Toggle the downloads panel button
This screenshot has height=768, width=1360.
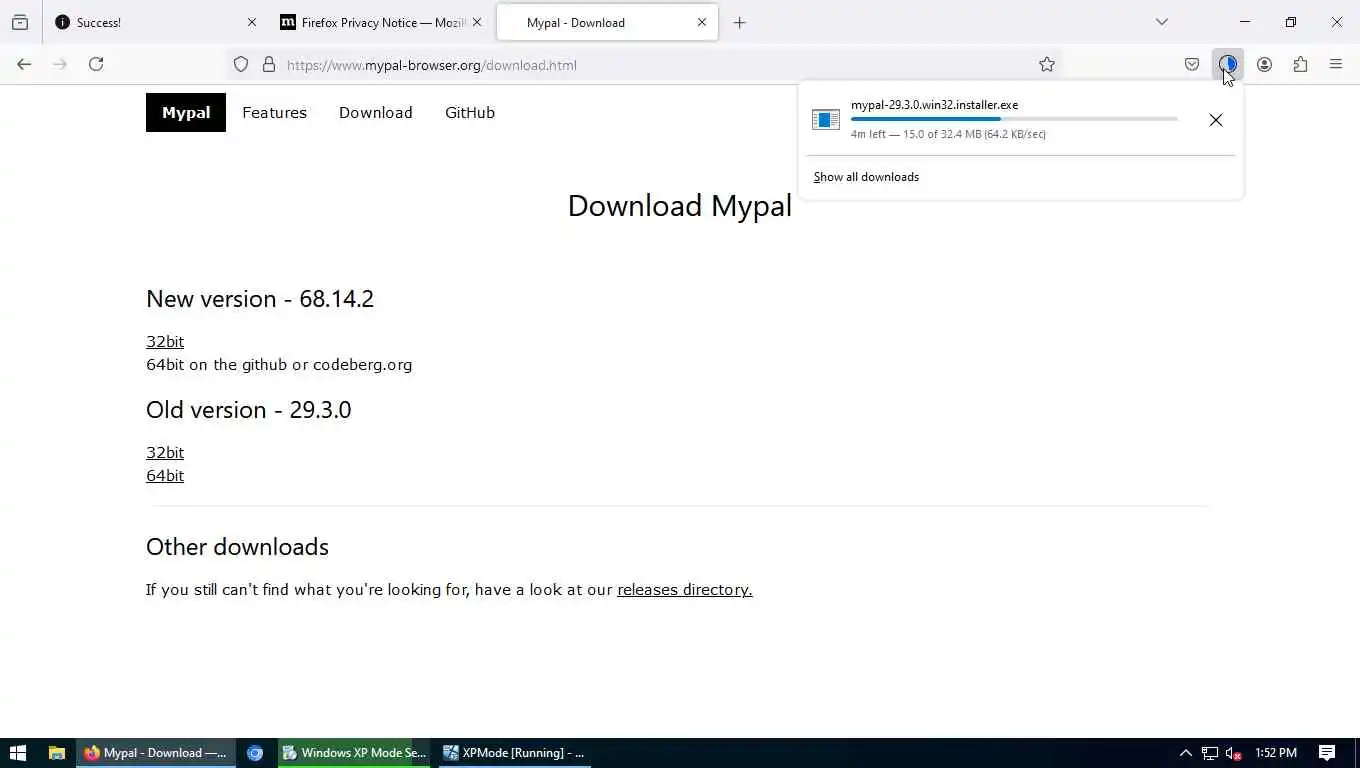coord(1228,64)
